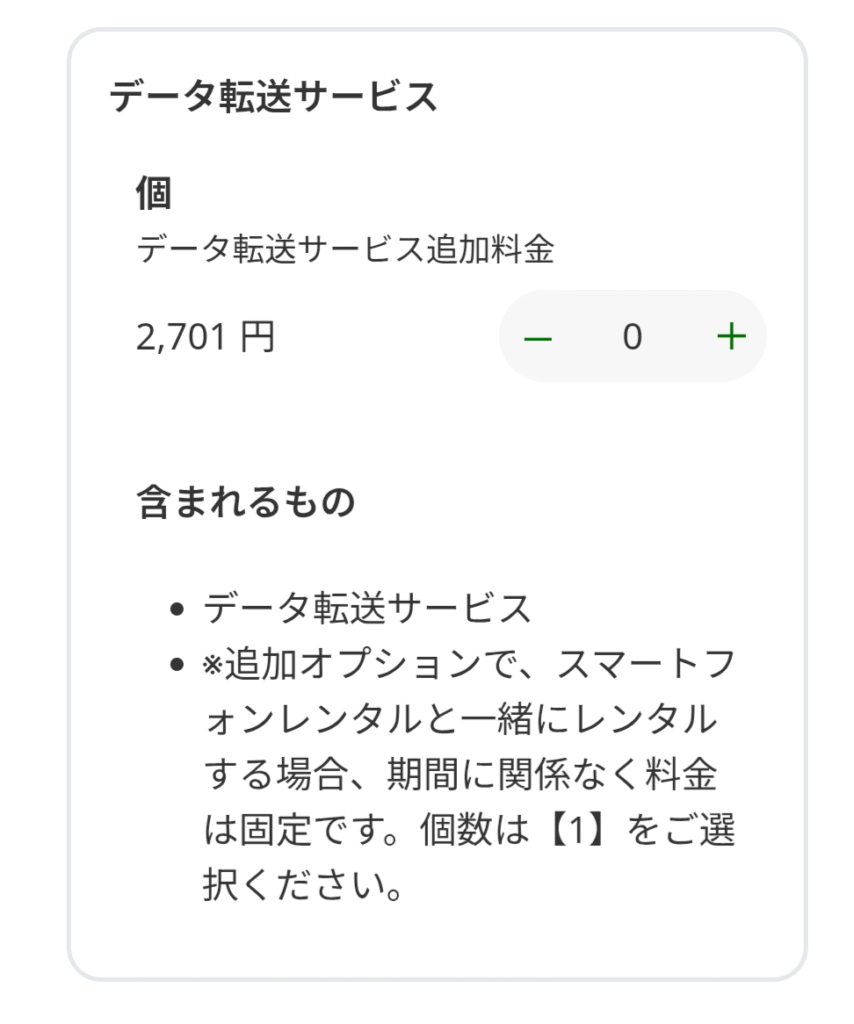This screenshot has height=1024, width=854.
Task: Click the データ転送サービス追加料金 description text
Action: click(x=345, y=249)
